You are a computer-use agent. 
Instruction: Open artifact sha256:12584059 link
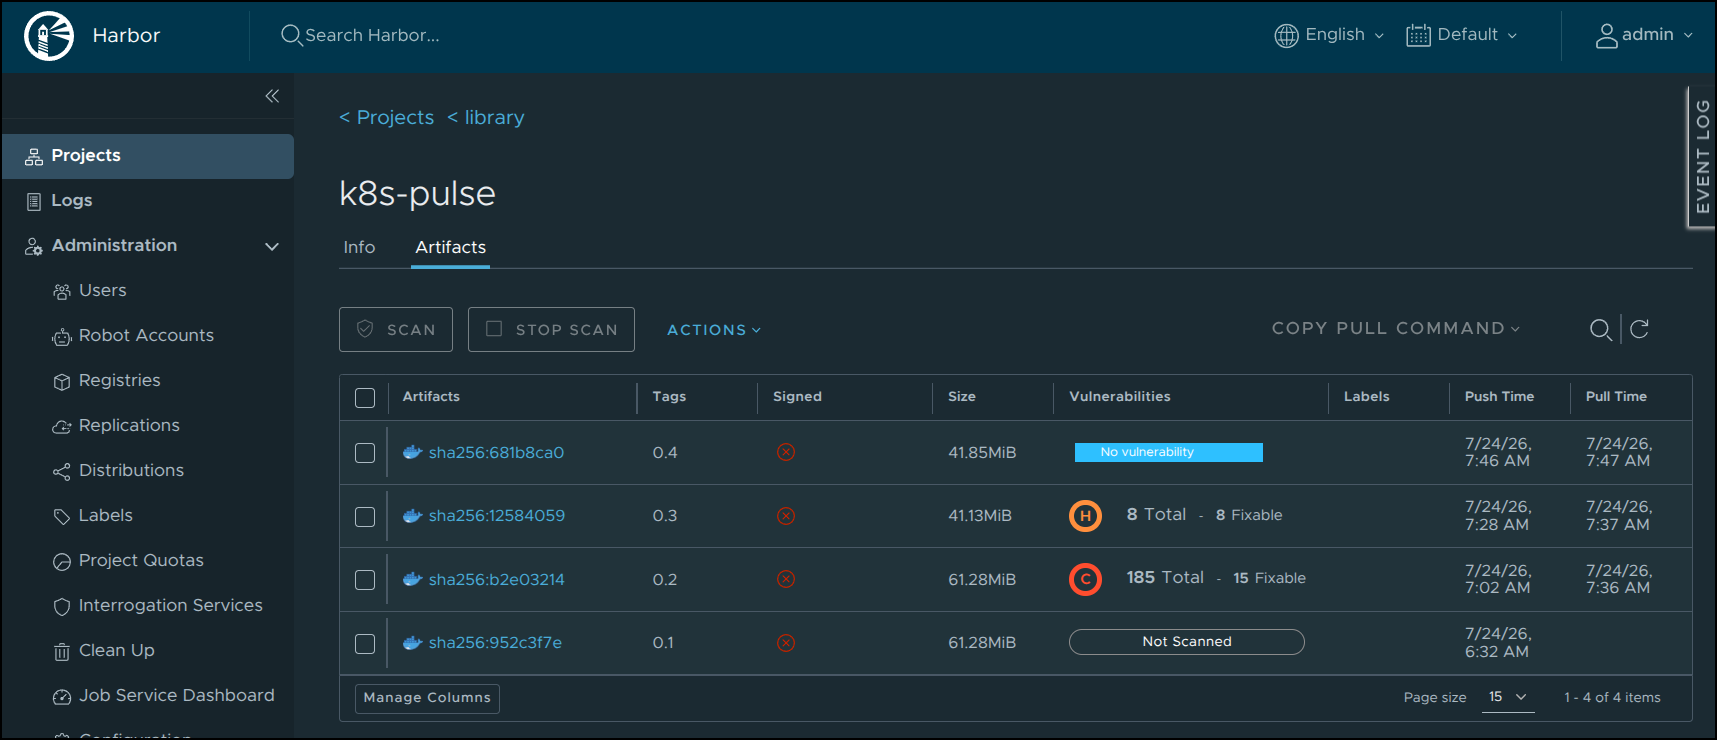coord(497,516)
